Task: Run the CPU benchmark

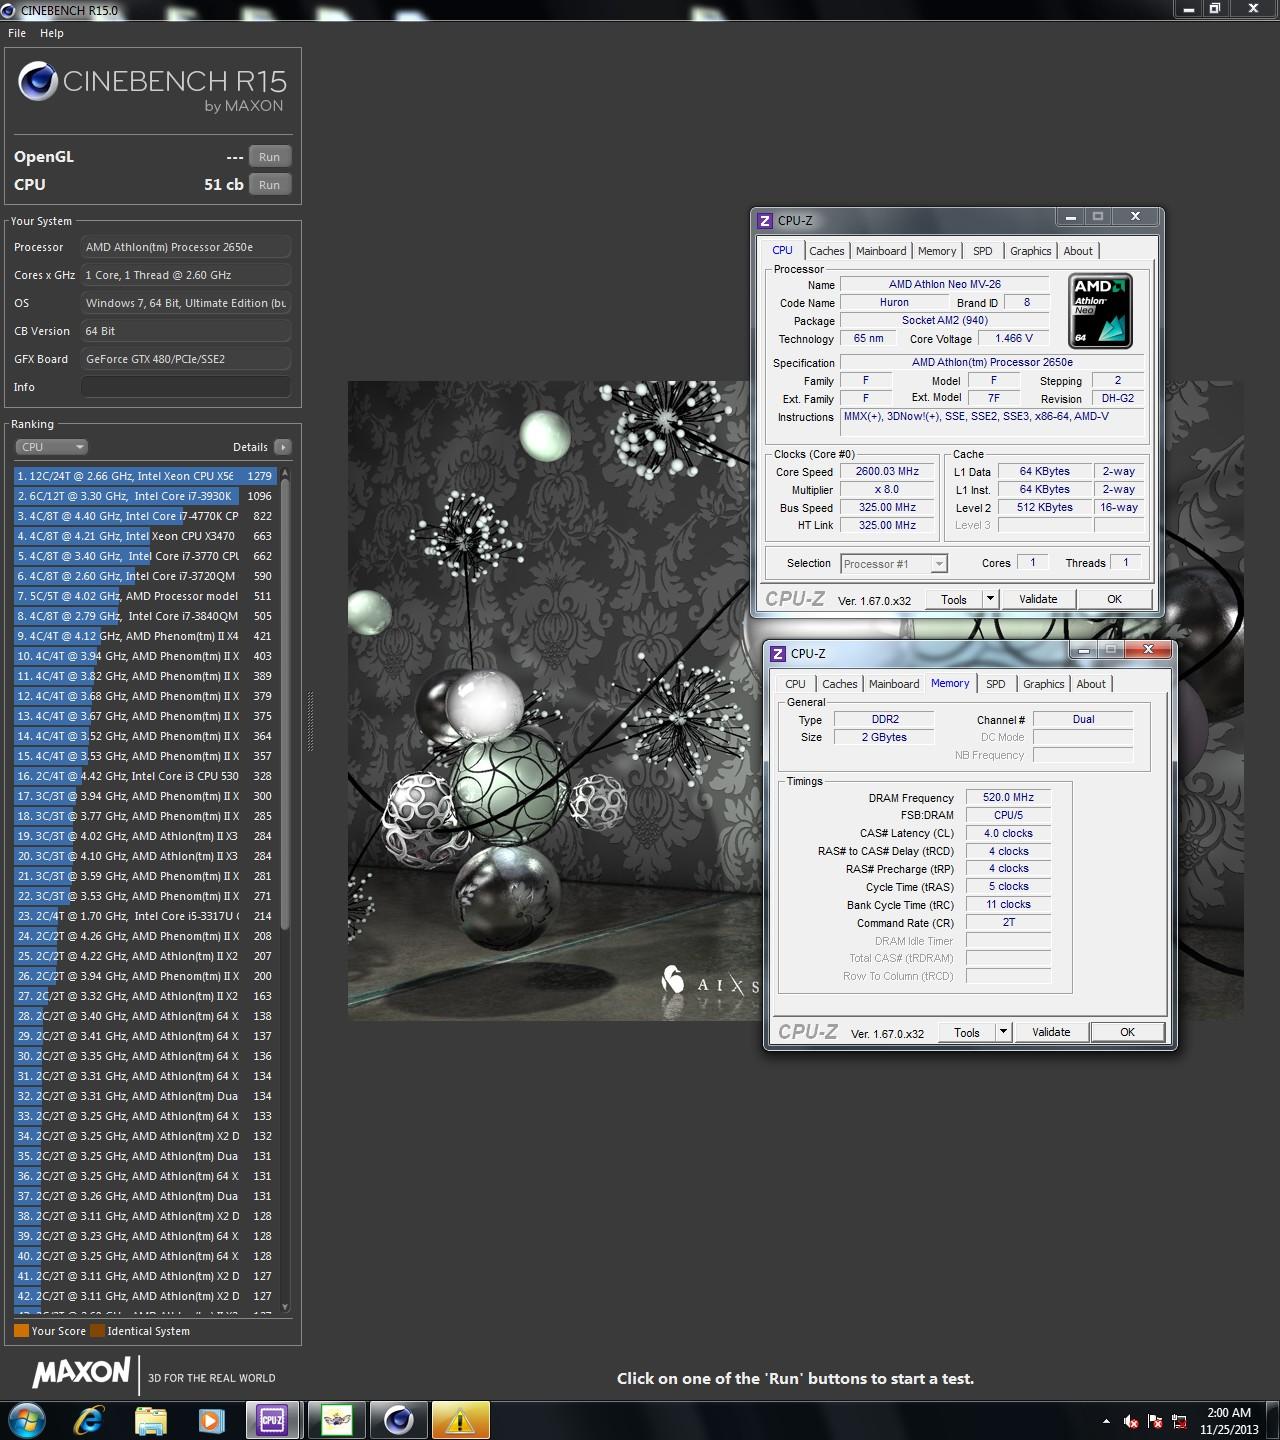Action: point(270,185)
